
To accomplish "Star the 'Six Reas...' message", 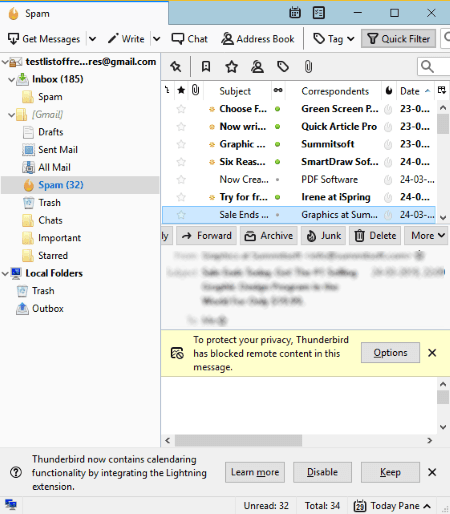I will (181, 162).
